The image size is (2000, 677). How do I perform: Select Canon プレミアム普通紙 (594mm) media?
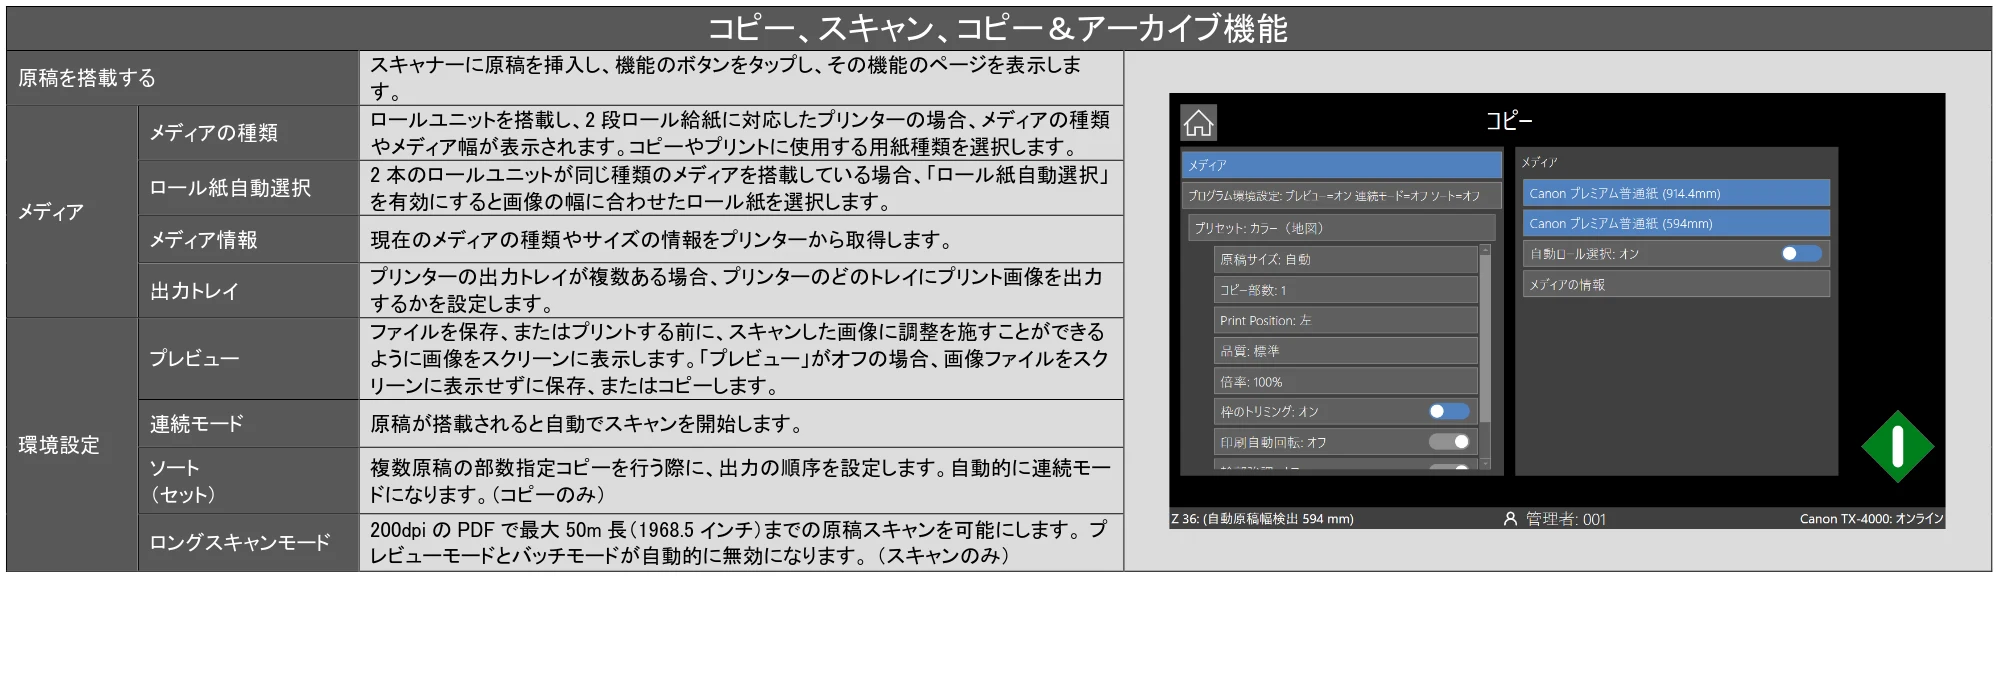(1676, 223)
